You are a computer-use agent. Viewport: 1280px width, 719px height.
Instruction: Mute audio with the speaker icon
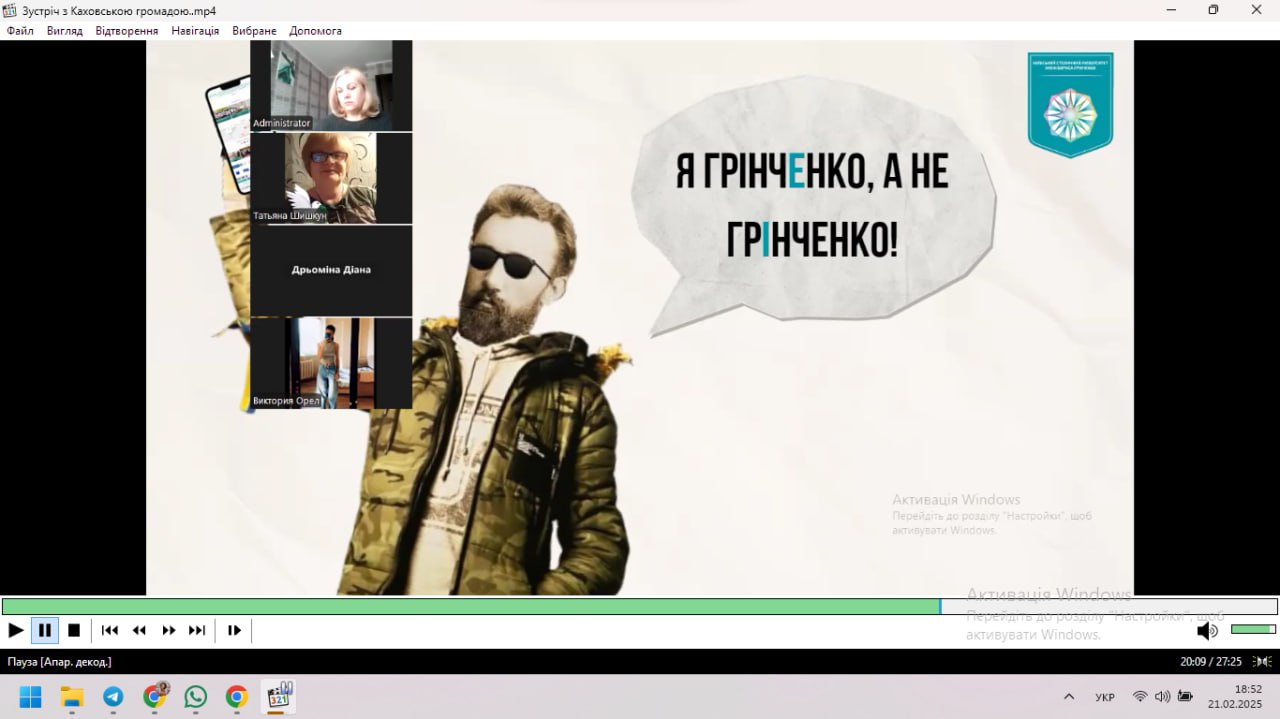1207,630
